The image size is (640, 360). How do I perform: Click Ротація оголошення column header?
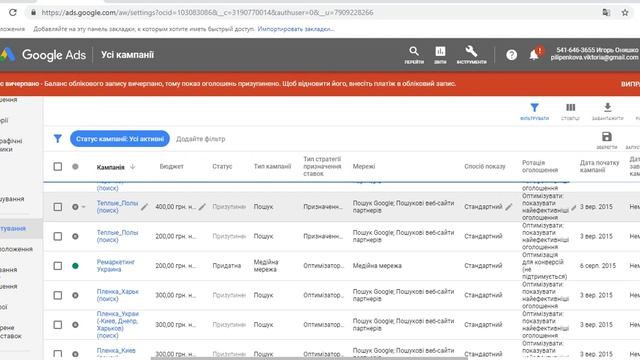pyautogui.click(x=540, y=166)
